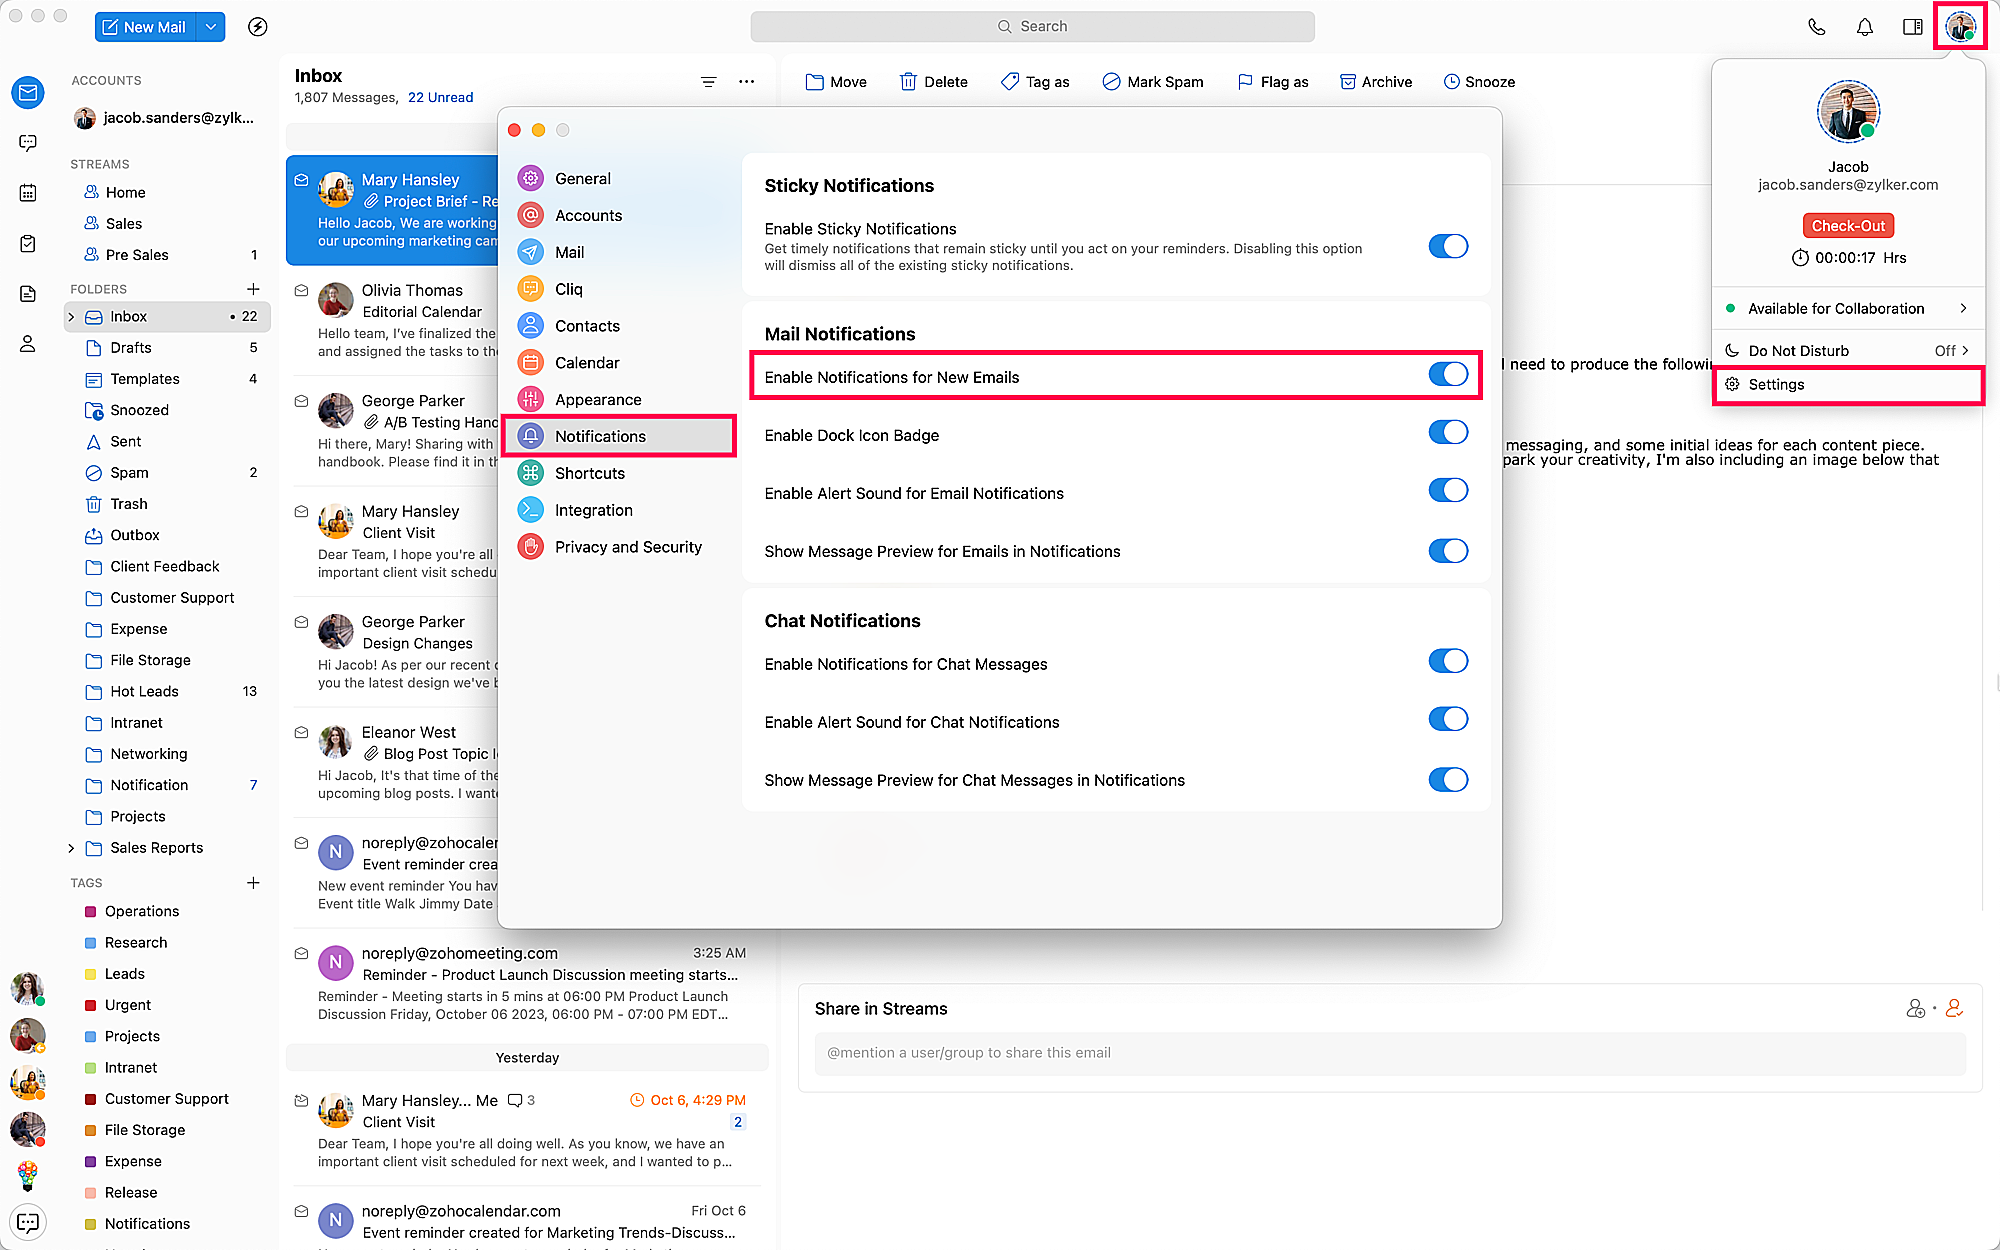Click the mention user share input field
This screenshot has height=1250, width=2000.
coord(1389,1053)
